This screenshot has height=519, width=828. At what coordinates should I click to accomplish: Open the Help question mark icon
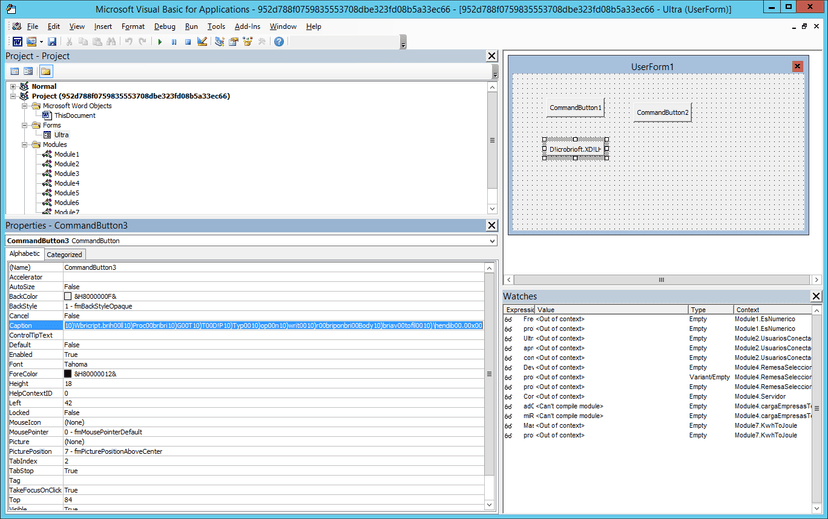[x=279, y=42]
